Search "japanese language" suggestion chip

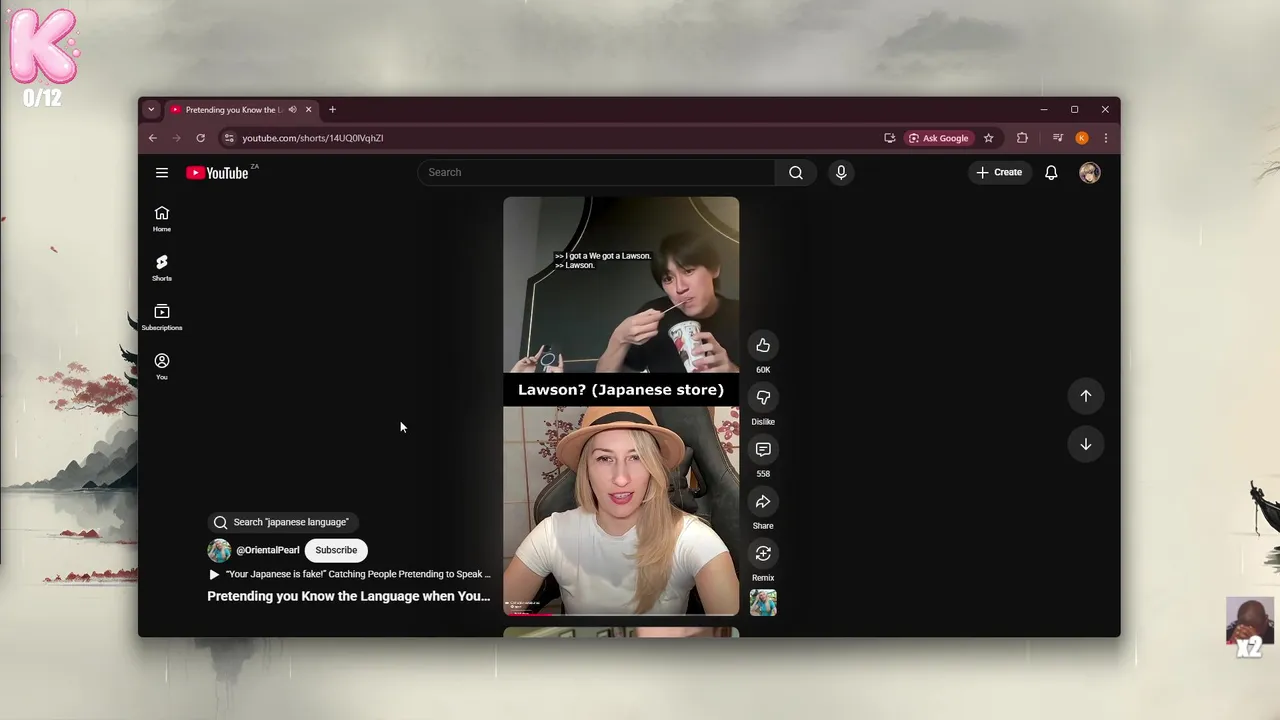pos(284,522)
